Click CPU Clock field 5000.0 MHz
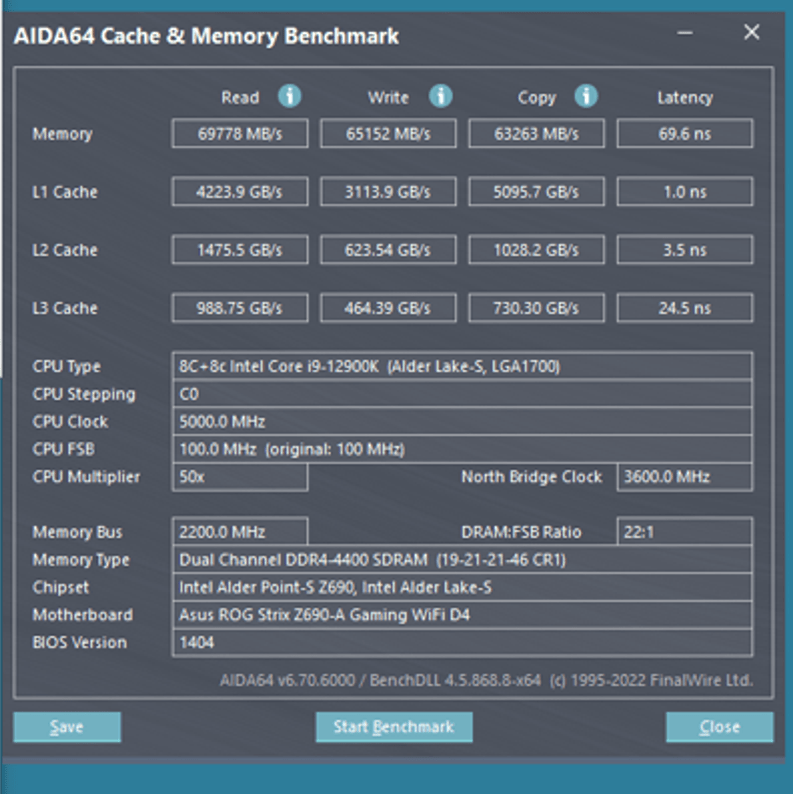793x794 pixels. pos(462,421)
